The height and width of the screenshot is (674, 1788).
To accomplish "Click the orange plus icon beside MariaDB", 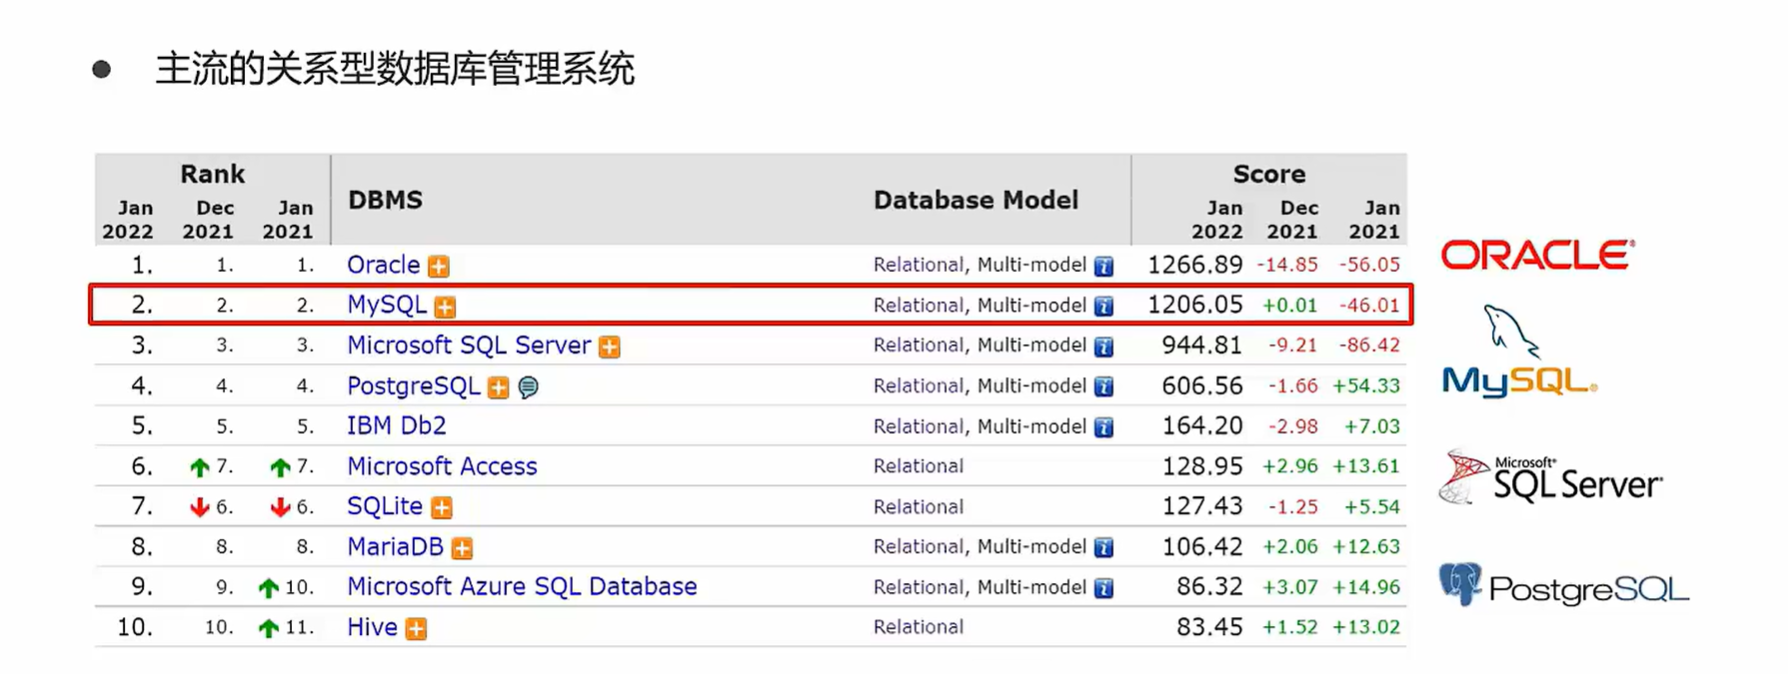I will point(461,548).
